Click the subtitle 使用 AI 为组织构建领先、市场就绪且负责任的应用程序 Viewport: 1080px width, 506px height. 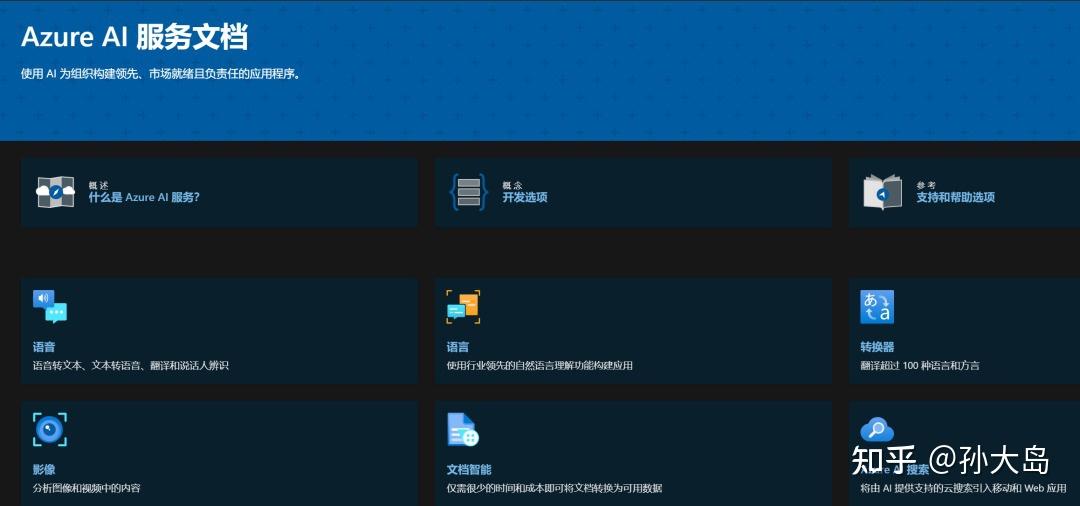click(x=160, y=74)
